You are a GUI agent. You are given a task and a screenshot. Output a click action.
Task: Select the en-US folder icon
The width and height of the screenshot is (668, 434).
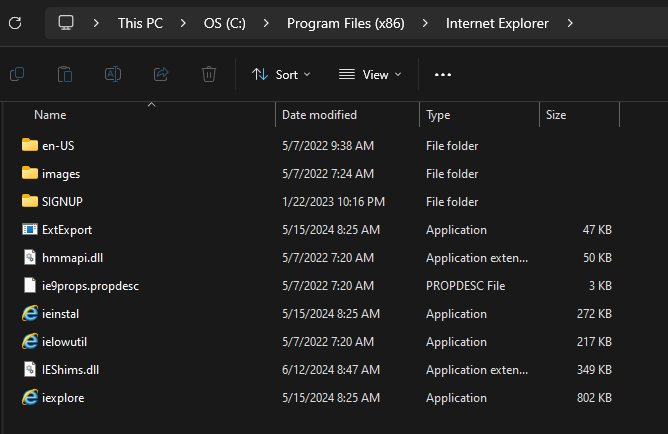pyautogui.click(x=30, y=145)
